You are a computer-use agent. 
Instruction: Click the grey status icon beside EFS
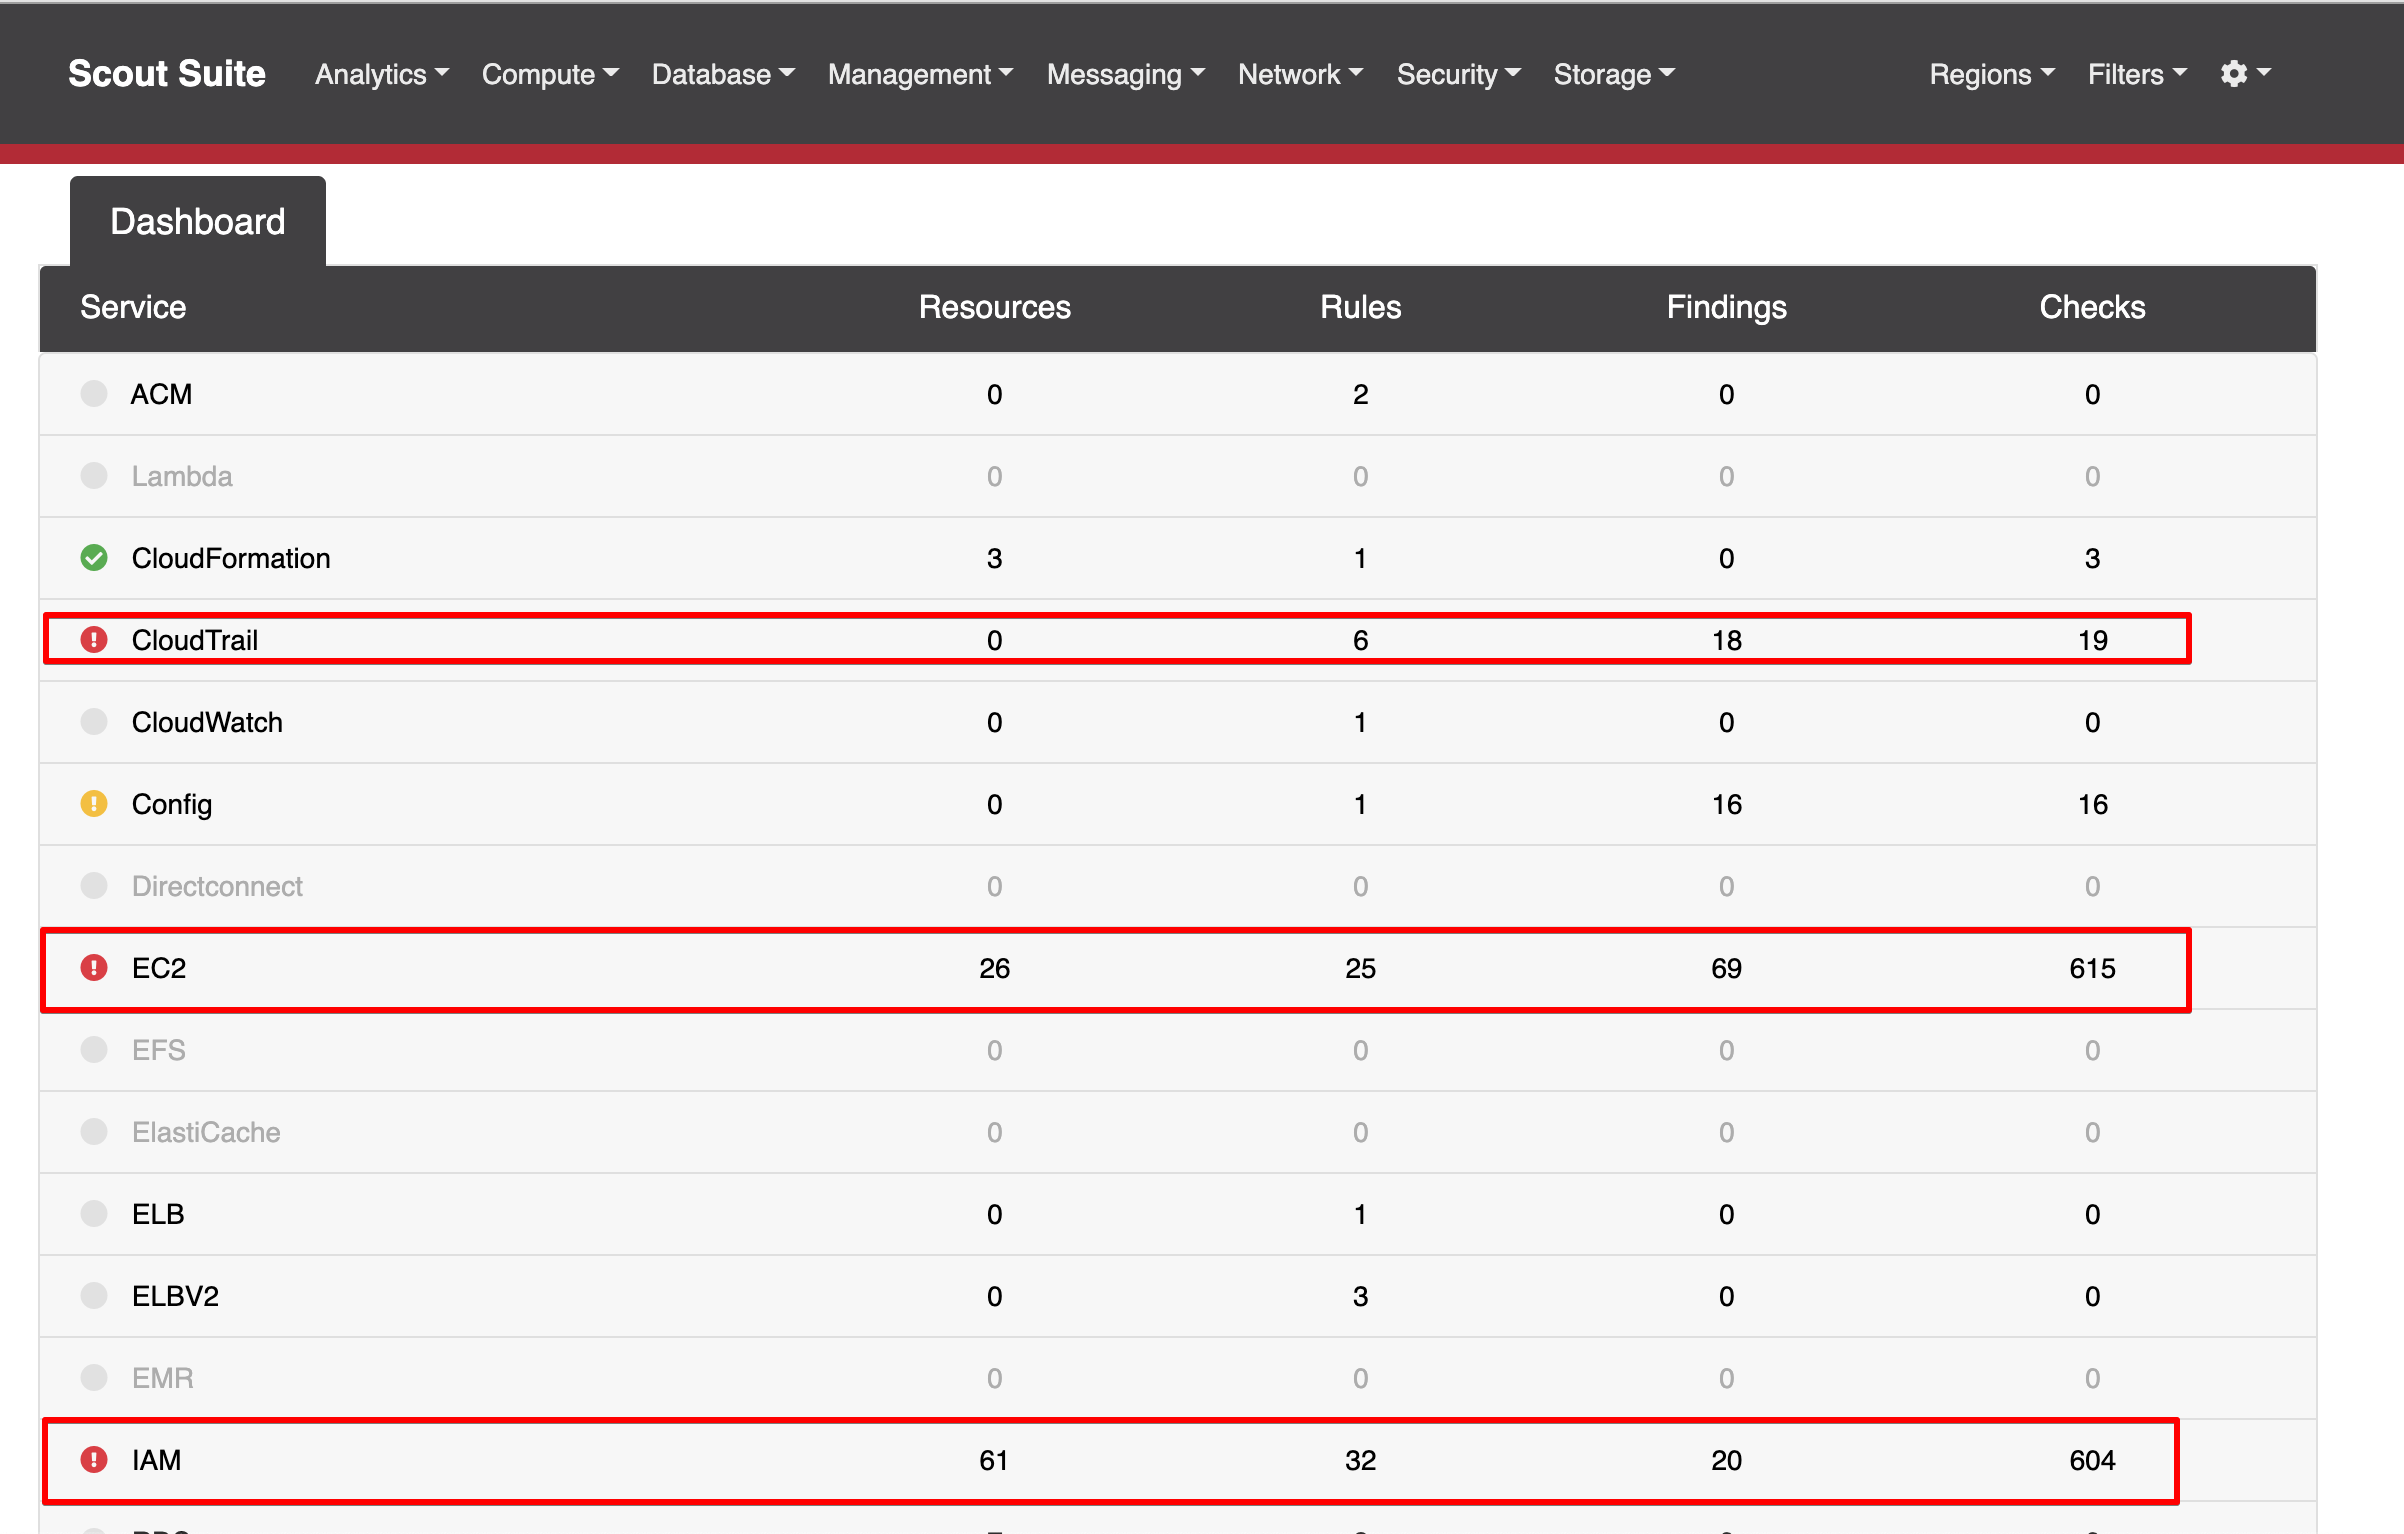click(x=94, y=1049)
